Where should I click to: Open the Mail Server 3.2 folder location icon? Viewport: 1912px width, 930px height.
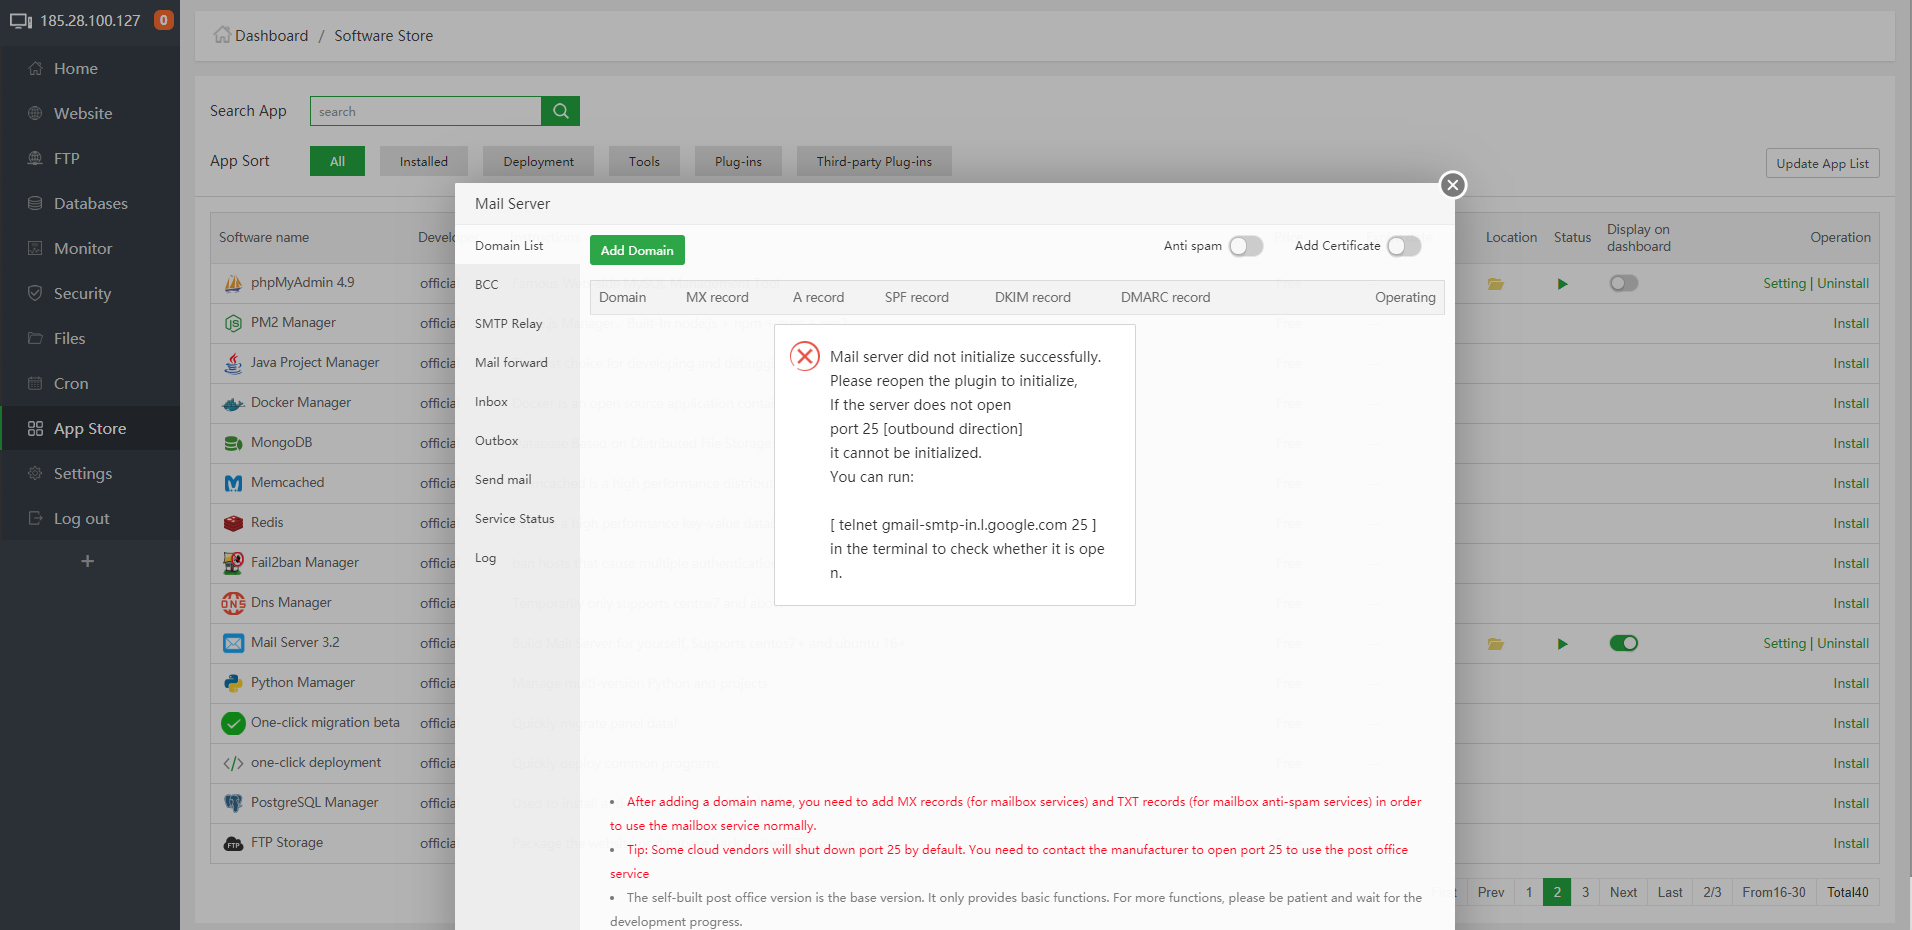[x=1494, y=643]
